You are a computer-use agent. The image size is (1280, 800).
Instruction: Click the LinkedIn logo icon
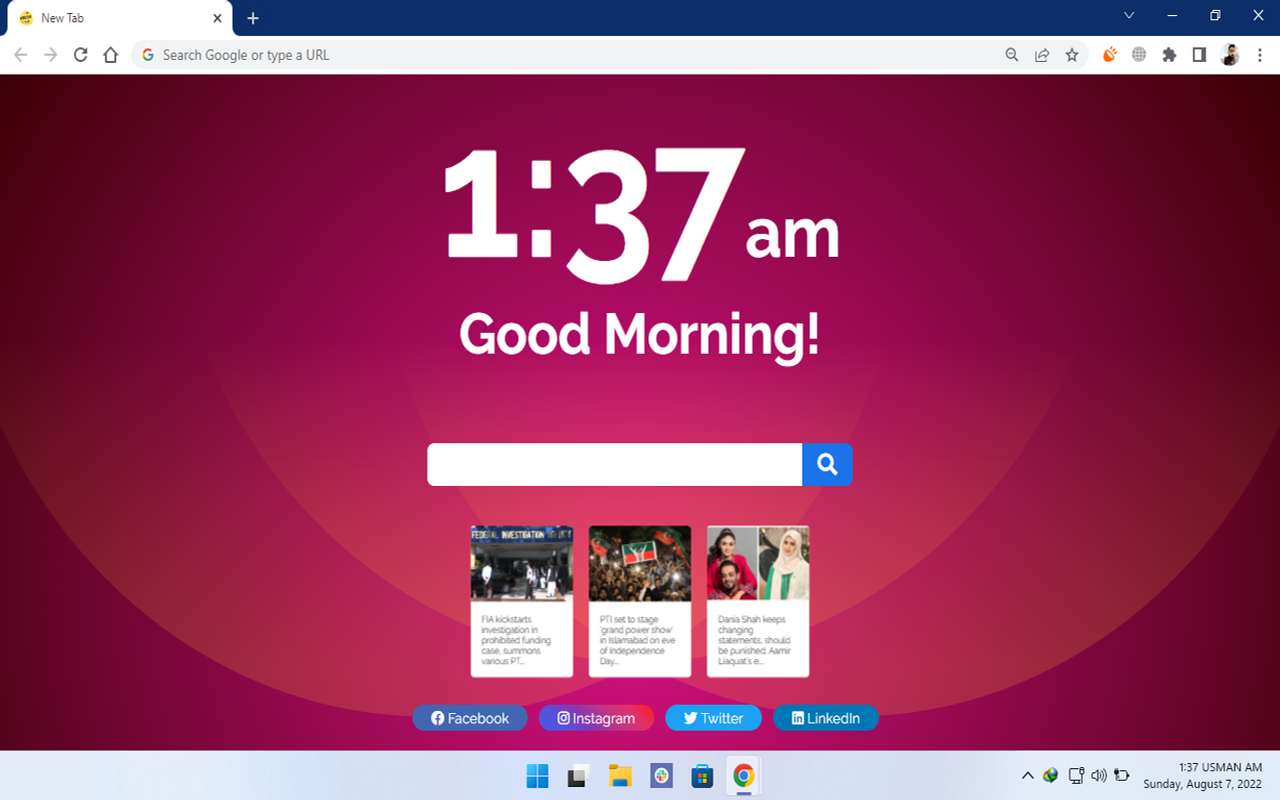pyautogui.click(x=798, y=718)
